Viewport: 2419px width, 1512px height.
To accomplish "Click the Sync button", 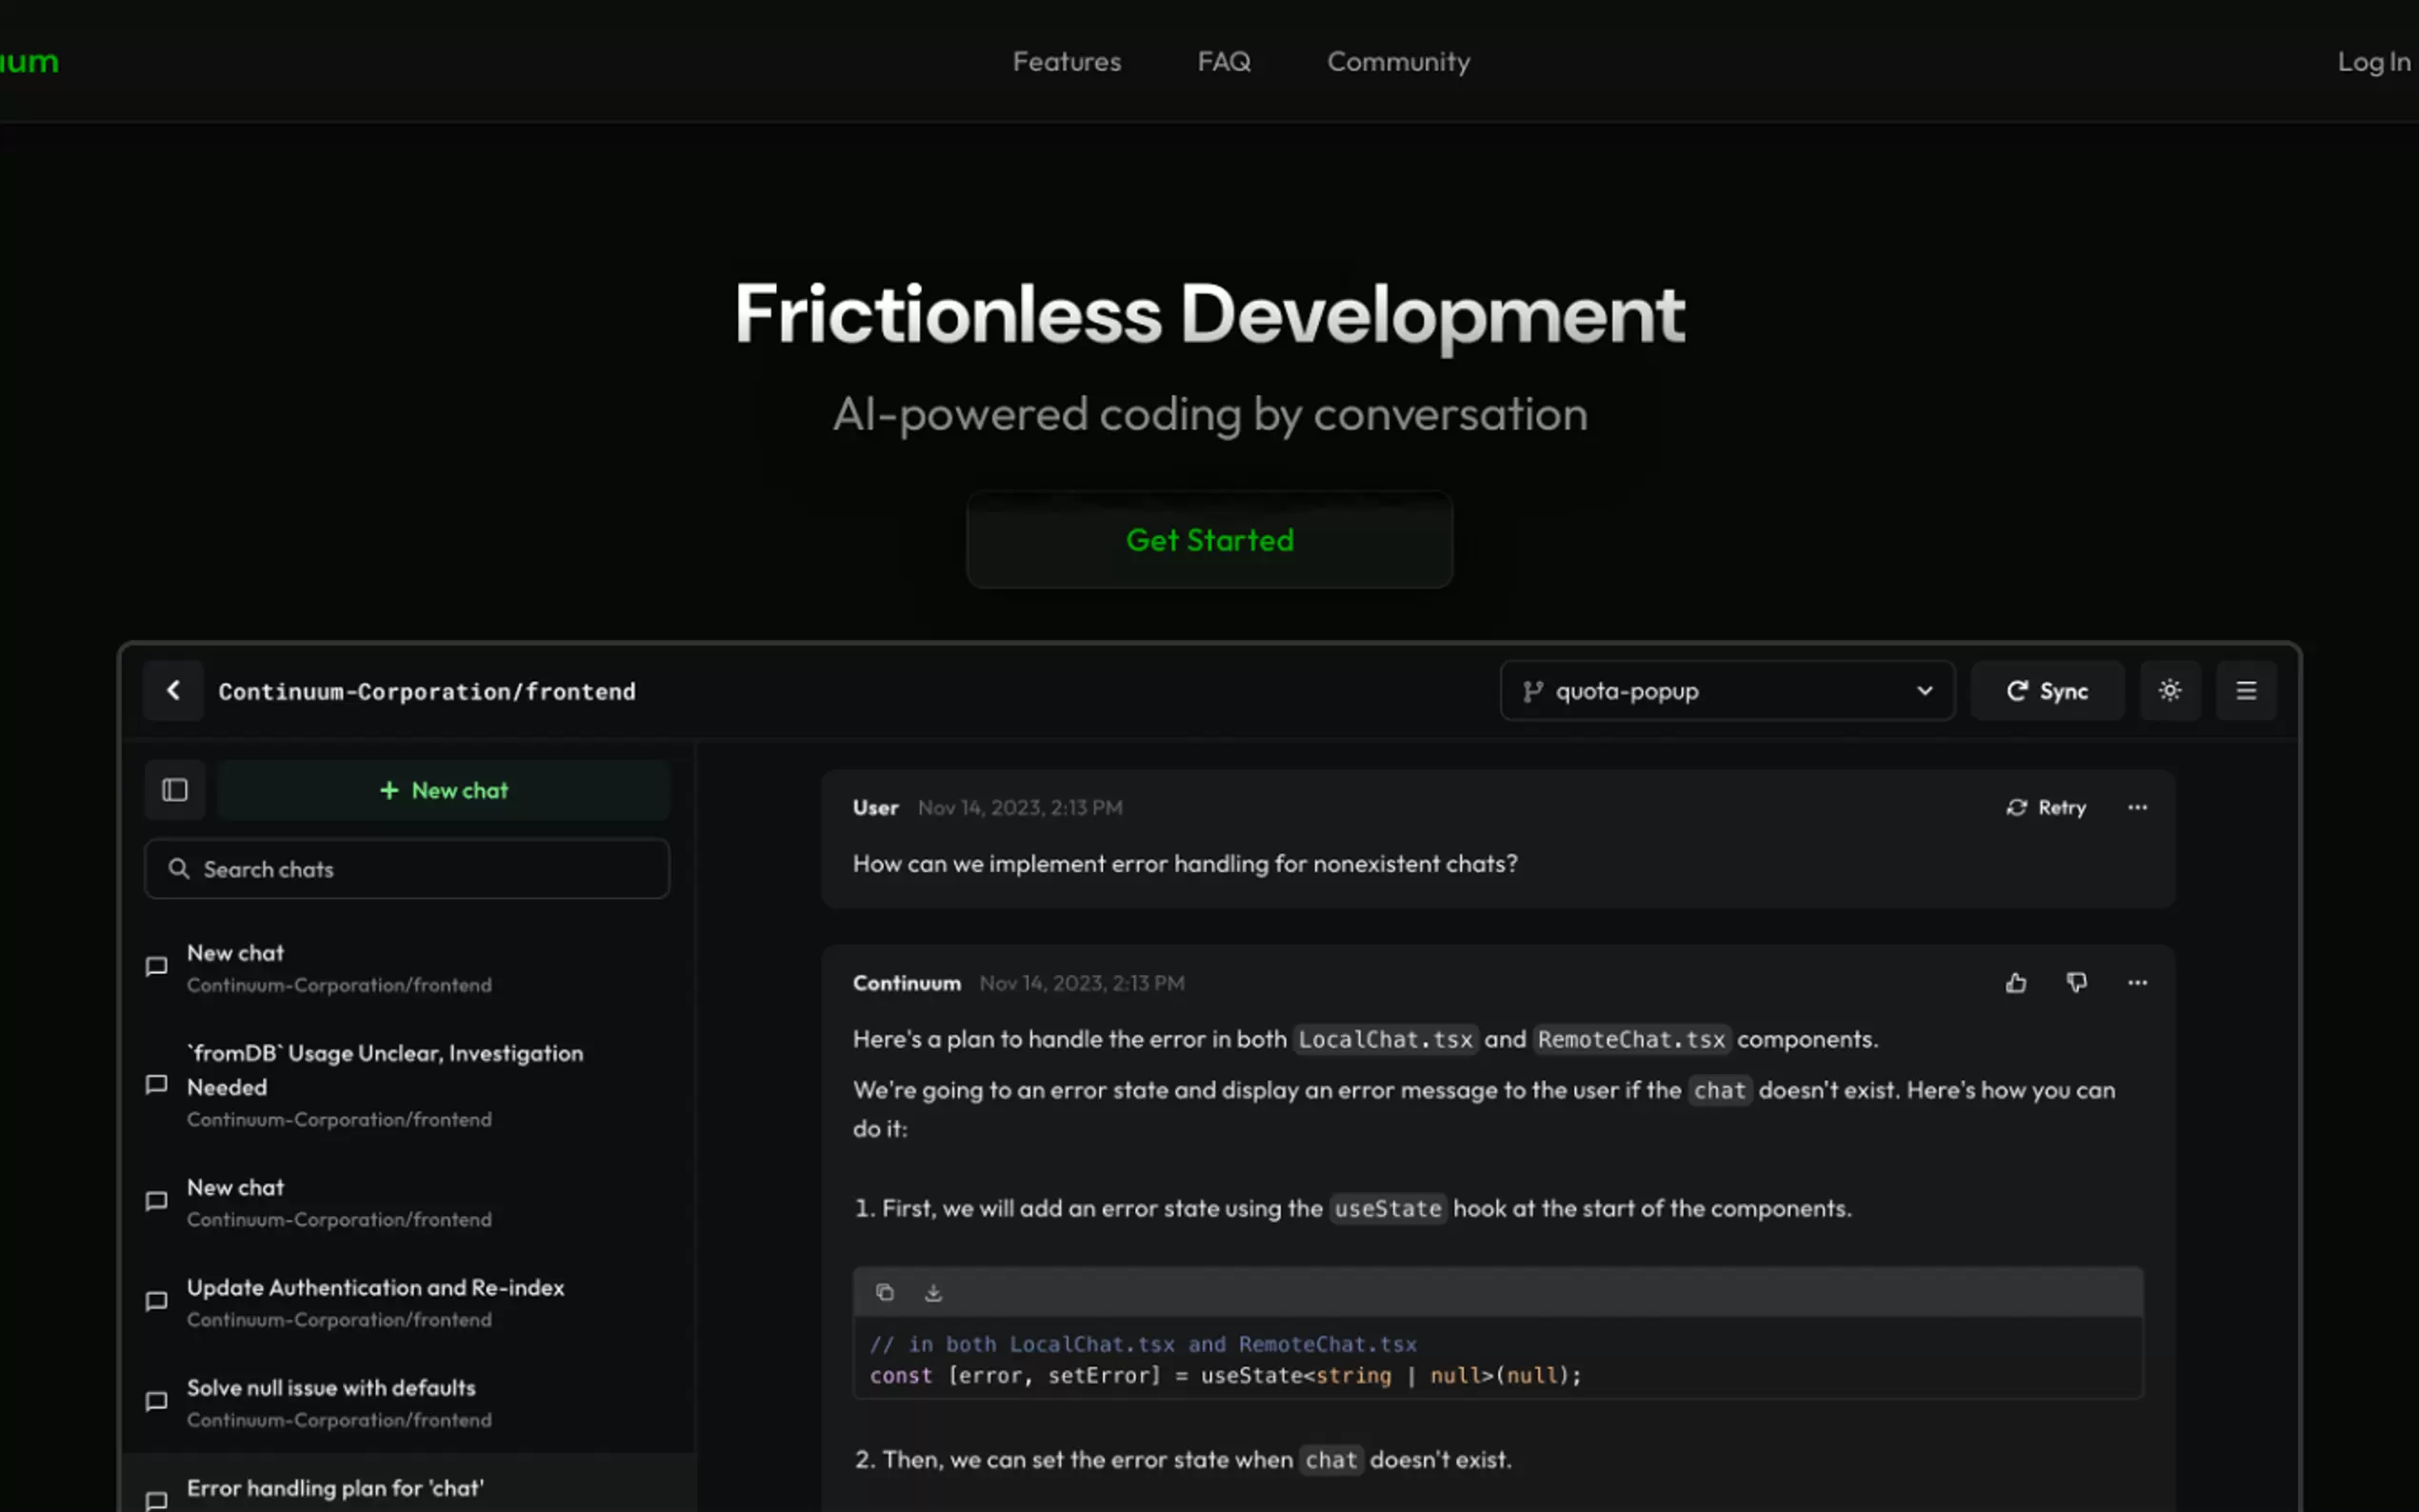I will (x=2047, y=690).
